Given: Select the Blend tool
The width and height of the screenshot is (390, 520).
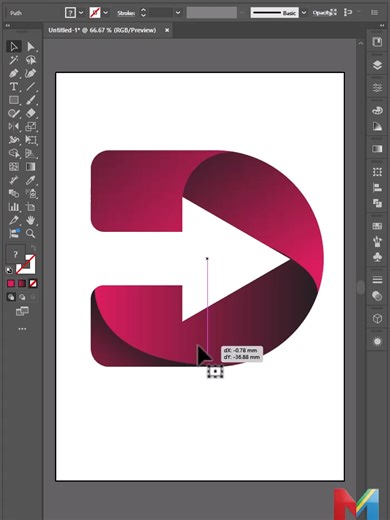Looking at the screenshot, I should click(x=14, y=194).
